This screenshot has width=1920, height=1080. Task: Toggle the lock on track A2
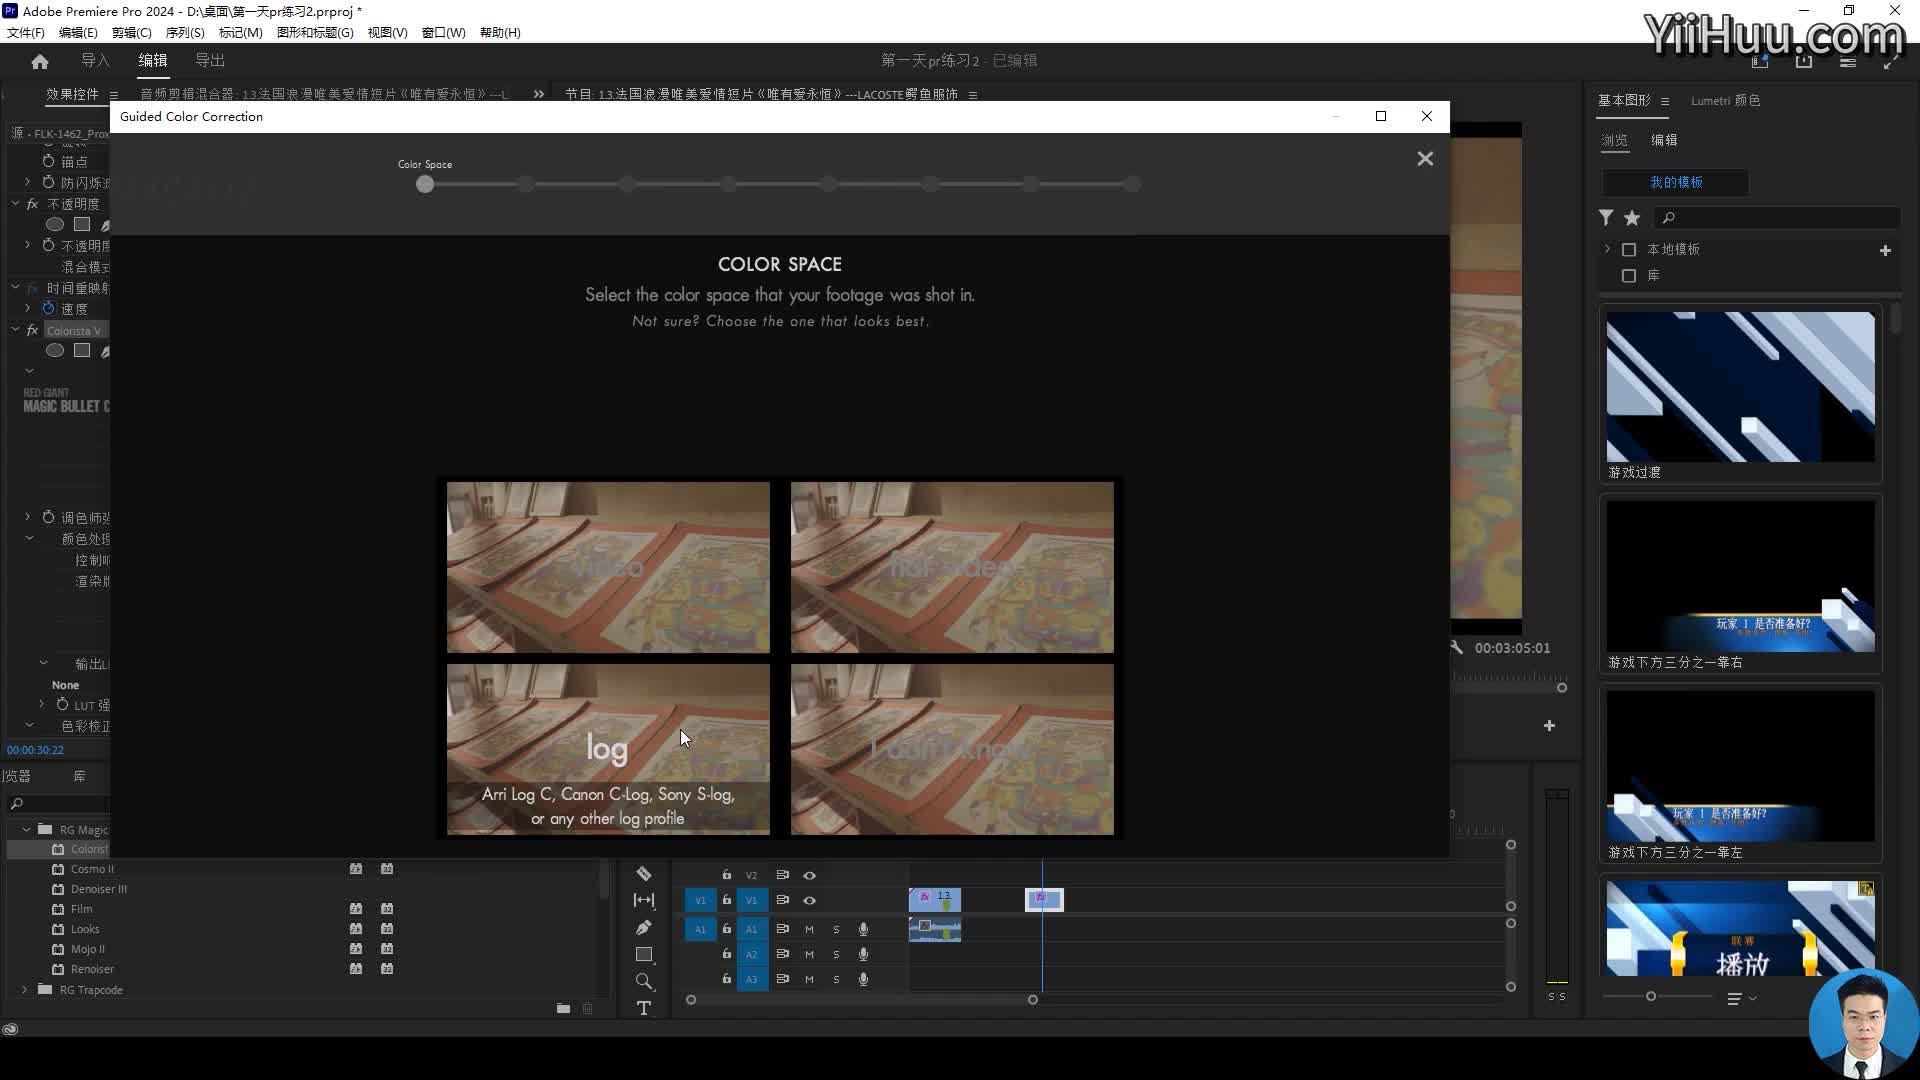[x=727, y=954]
